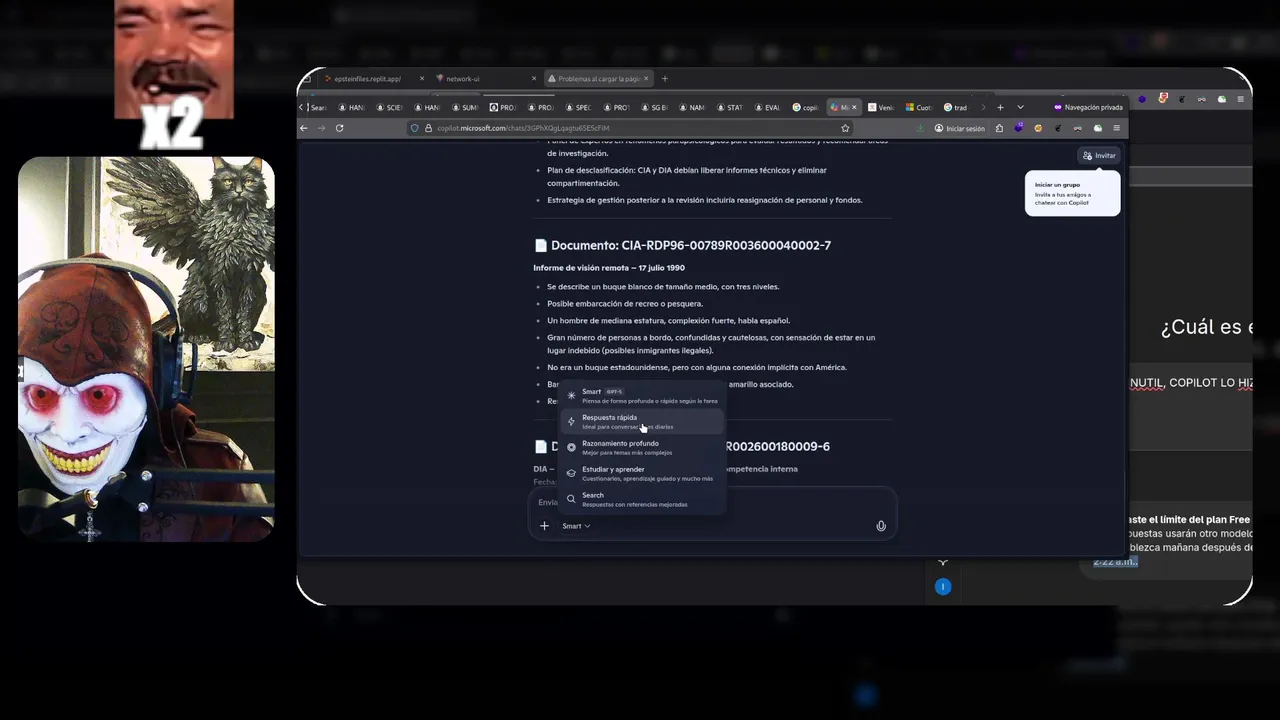This screenshot has height=720, width=1280.
Task: Click the browser forward arrow
Action: click(x=321, y=128)
